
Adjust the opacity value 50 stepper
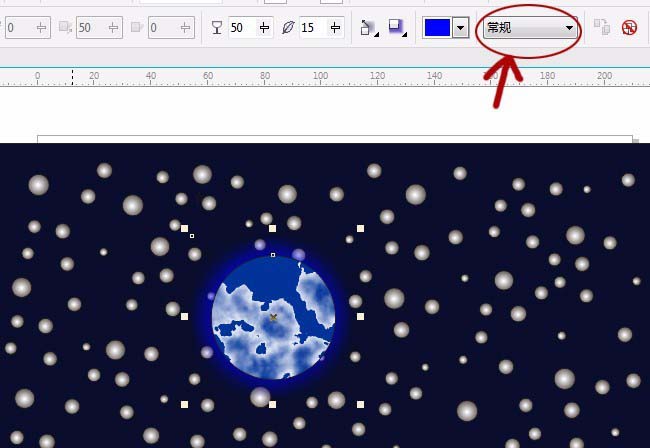coord(264,28)
